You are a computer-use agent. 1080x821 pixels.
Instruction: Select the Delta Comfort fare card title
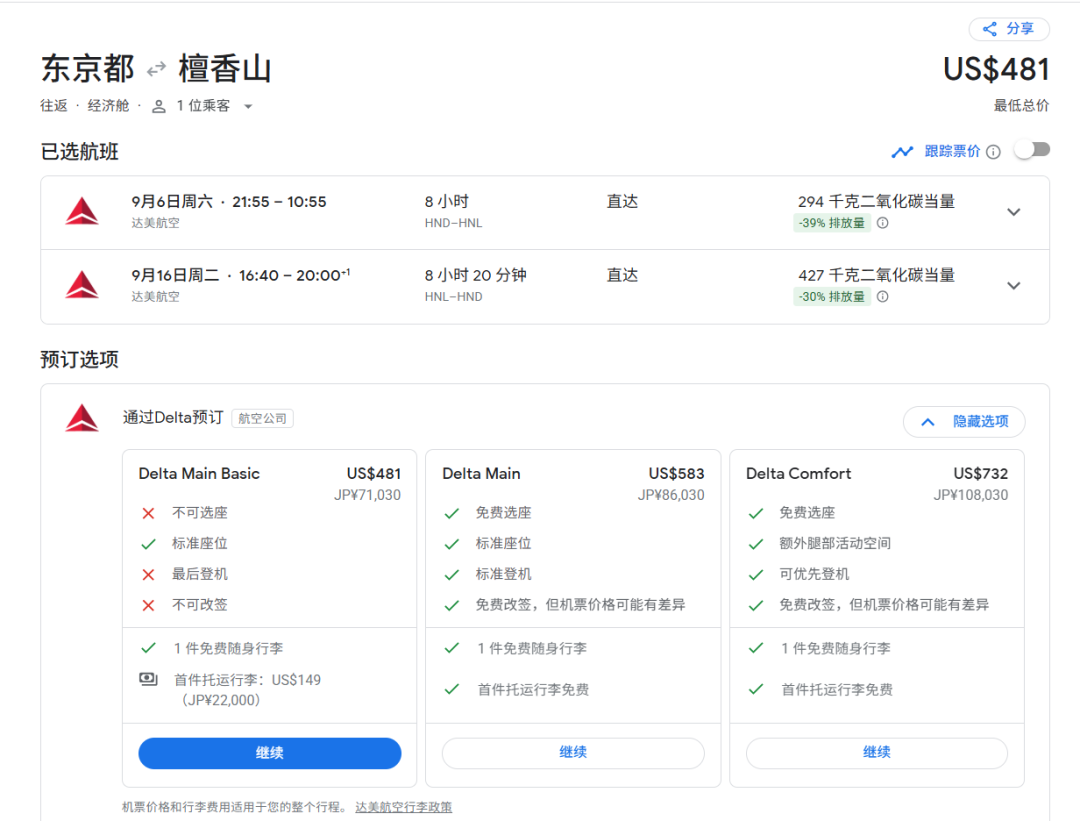(x=798, y=474)
